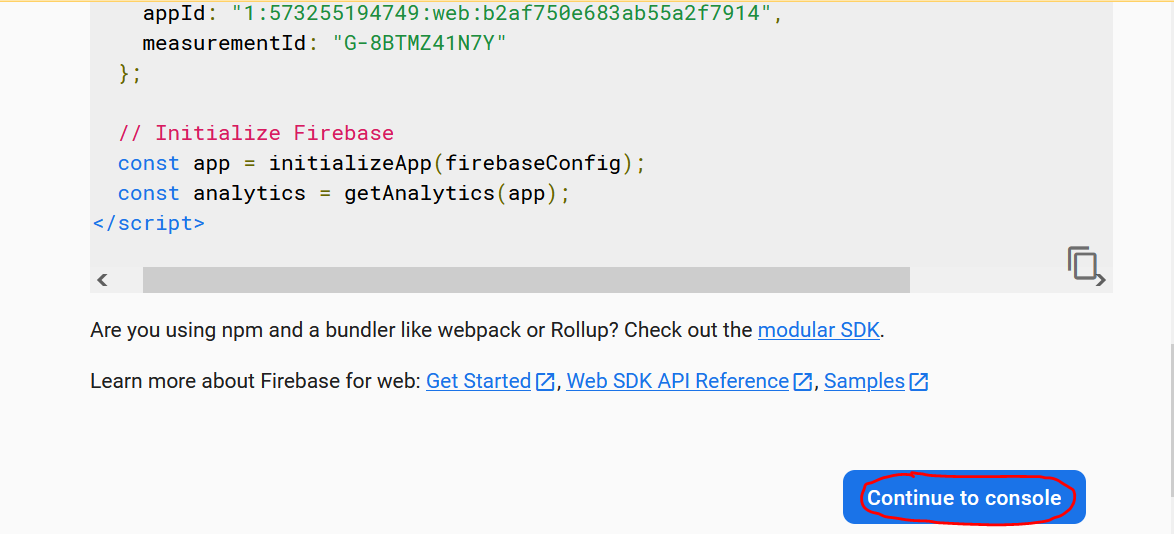Click the Initialize Firebase comment line
1174x534 pixels.
[256, 133]
